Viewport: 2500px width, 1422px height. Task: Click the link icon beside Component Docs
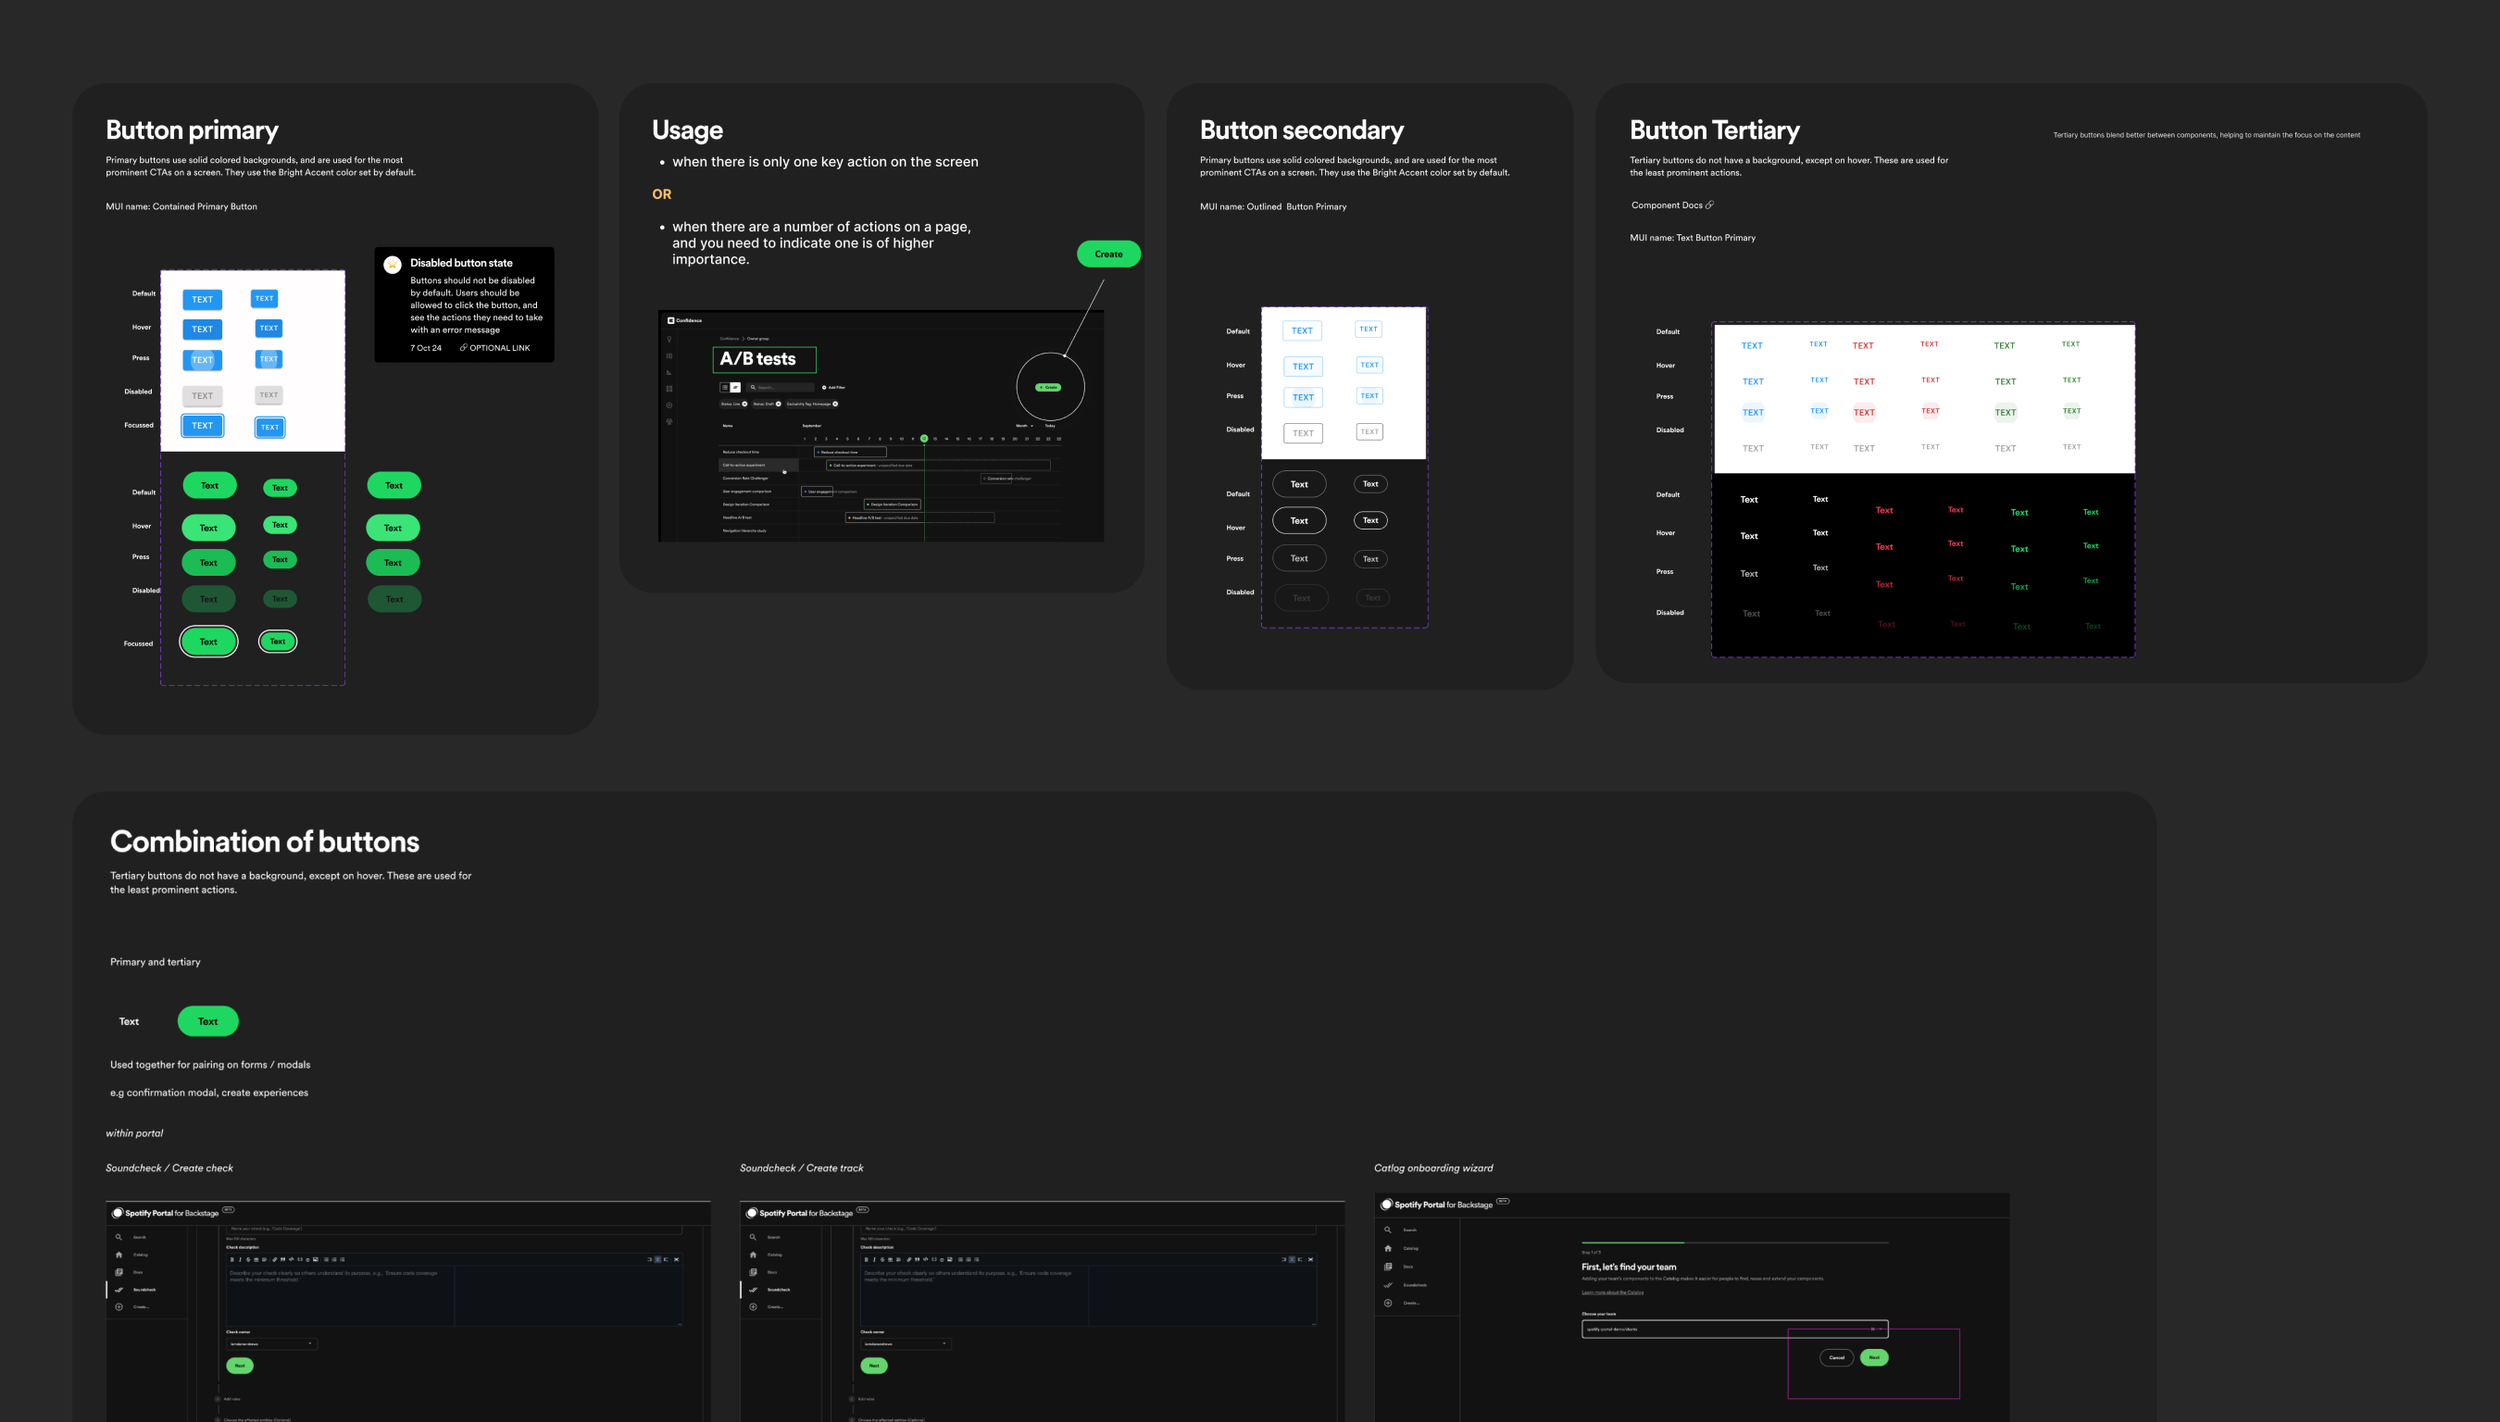point(1710,205)
